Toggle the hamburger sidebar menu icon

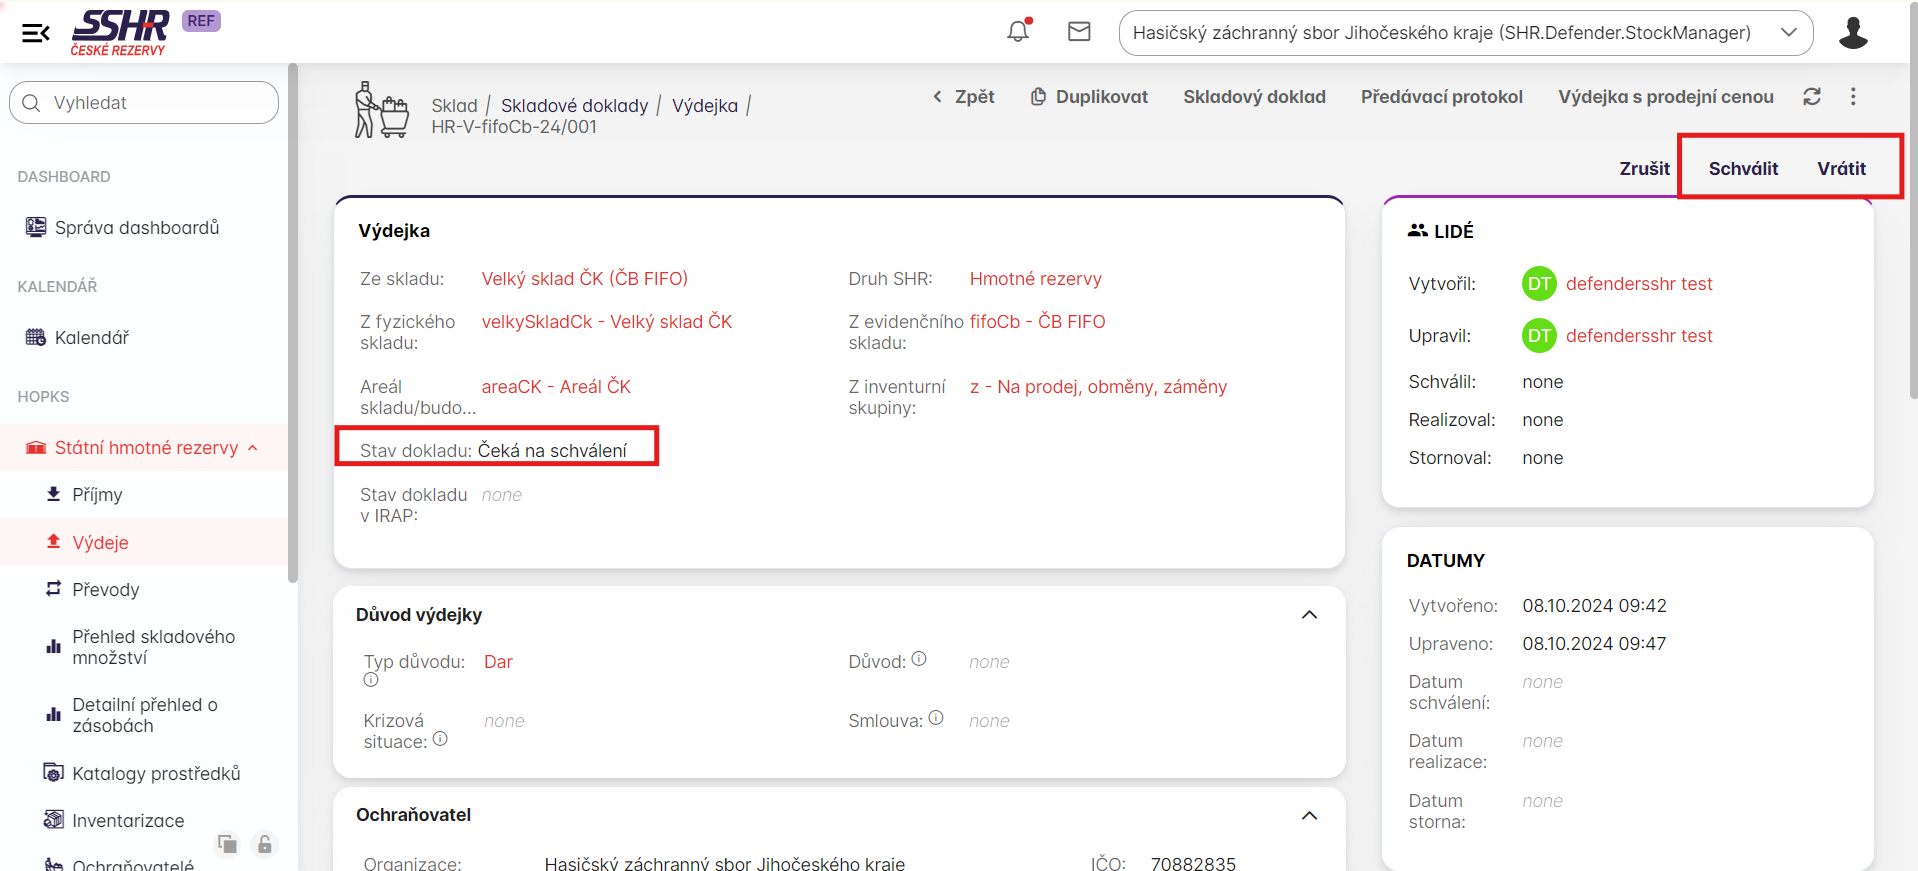[x=36, y=33]
